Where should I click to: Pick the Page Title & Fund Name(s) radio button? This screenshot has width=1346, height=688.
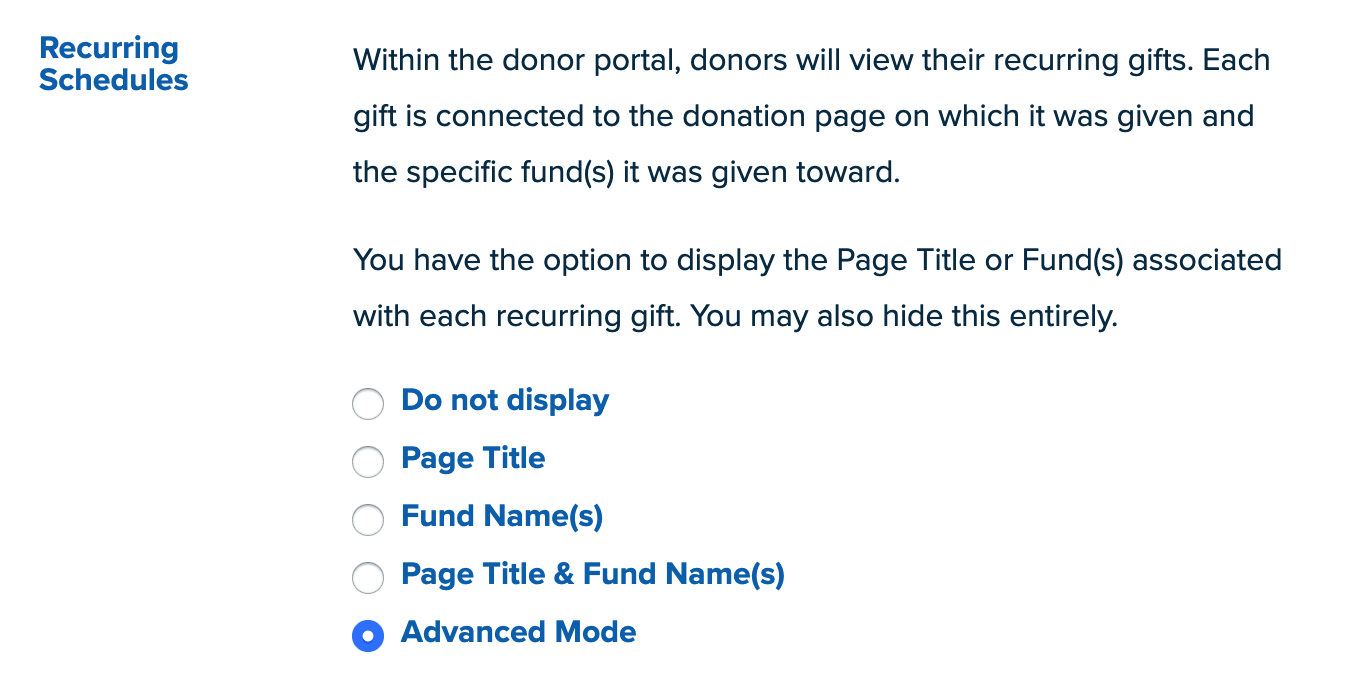[368, 578]
